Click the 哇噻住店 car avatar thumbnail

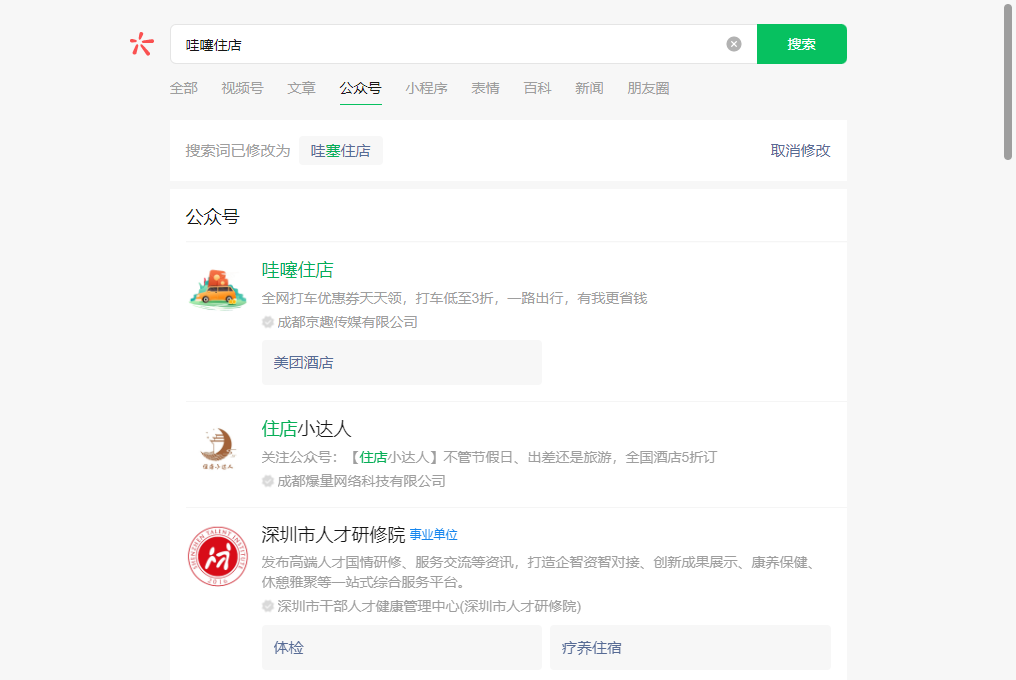(x=218, y=288)
